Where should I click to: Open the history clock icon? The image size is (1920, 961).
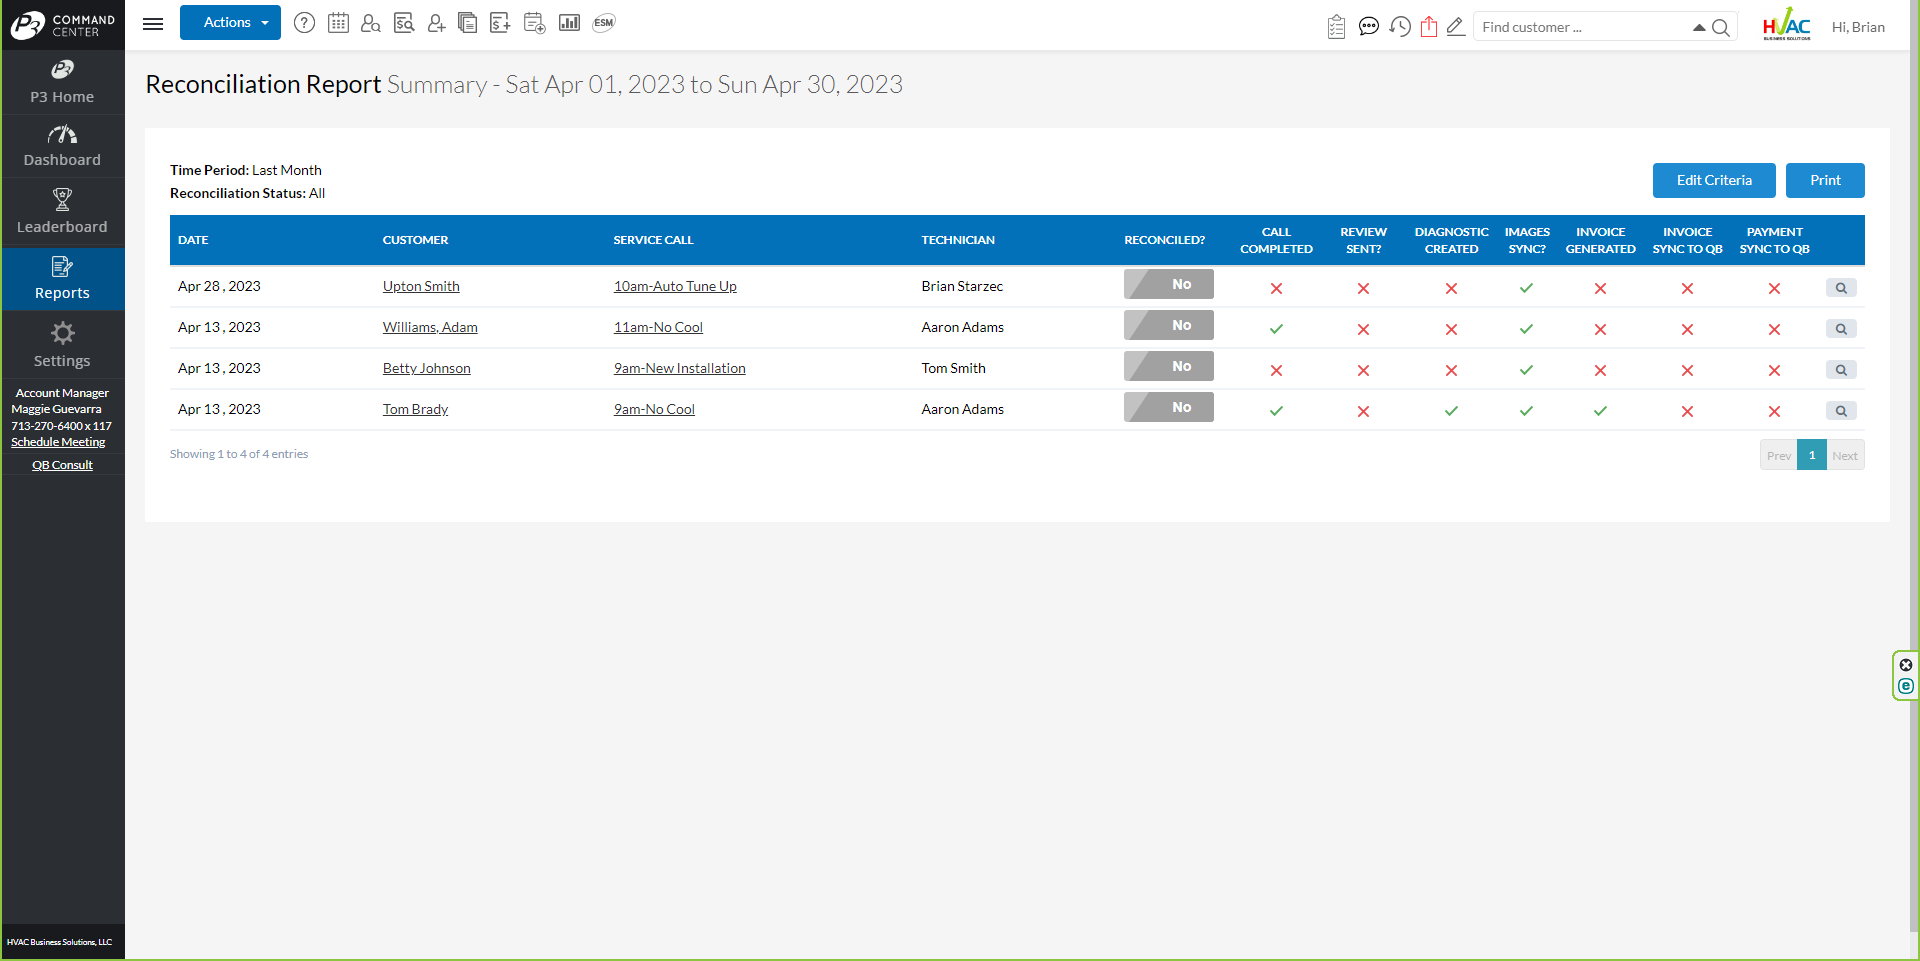pos(1400,27)
